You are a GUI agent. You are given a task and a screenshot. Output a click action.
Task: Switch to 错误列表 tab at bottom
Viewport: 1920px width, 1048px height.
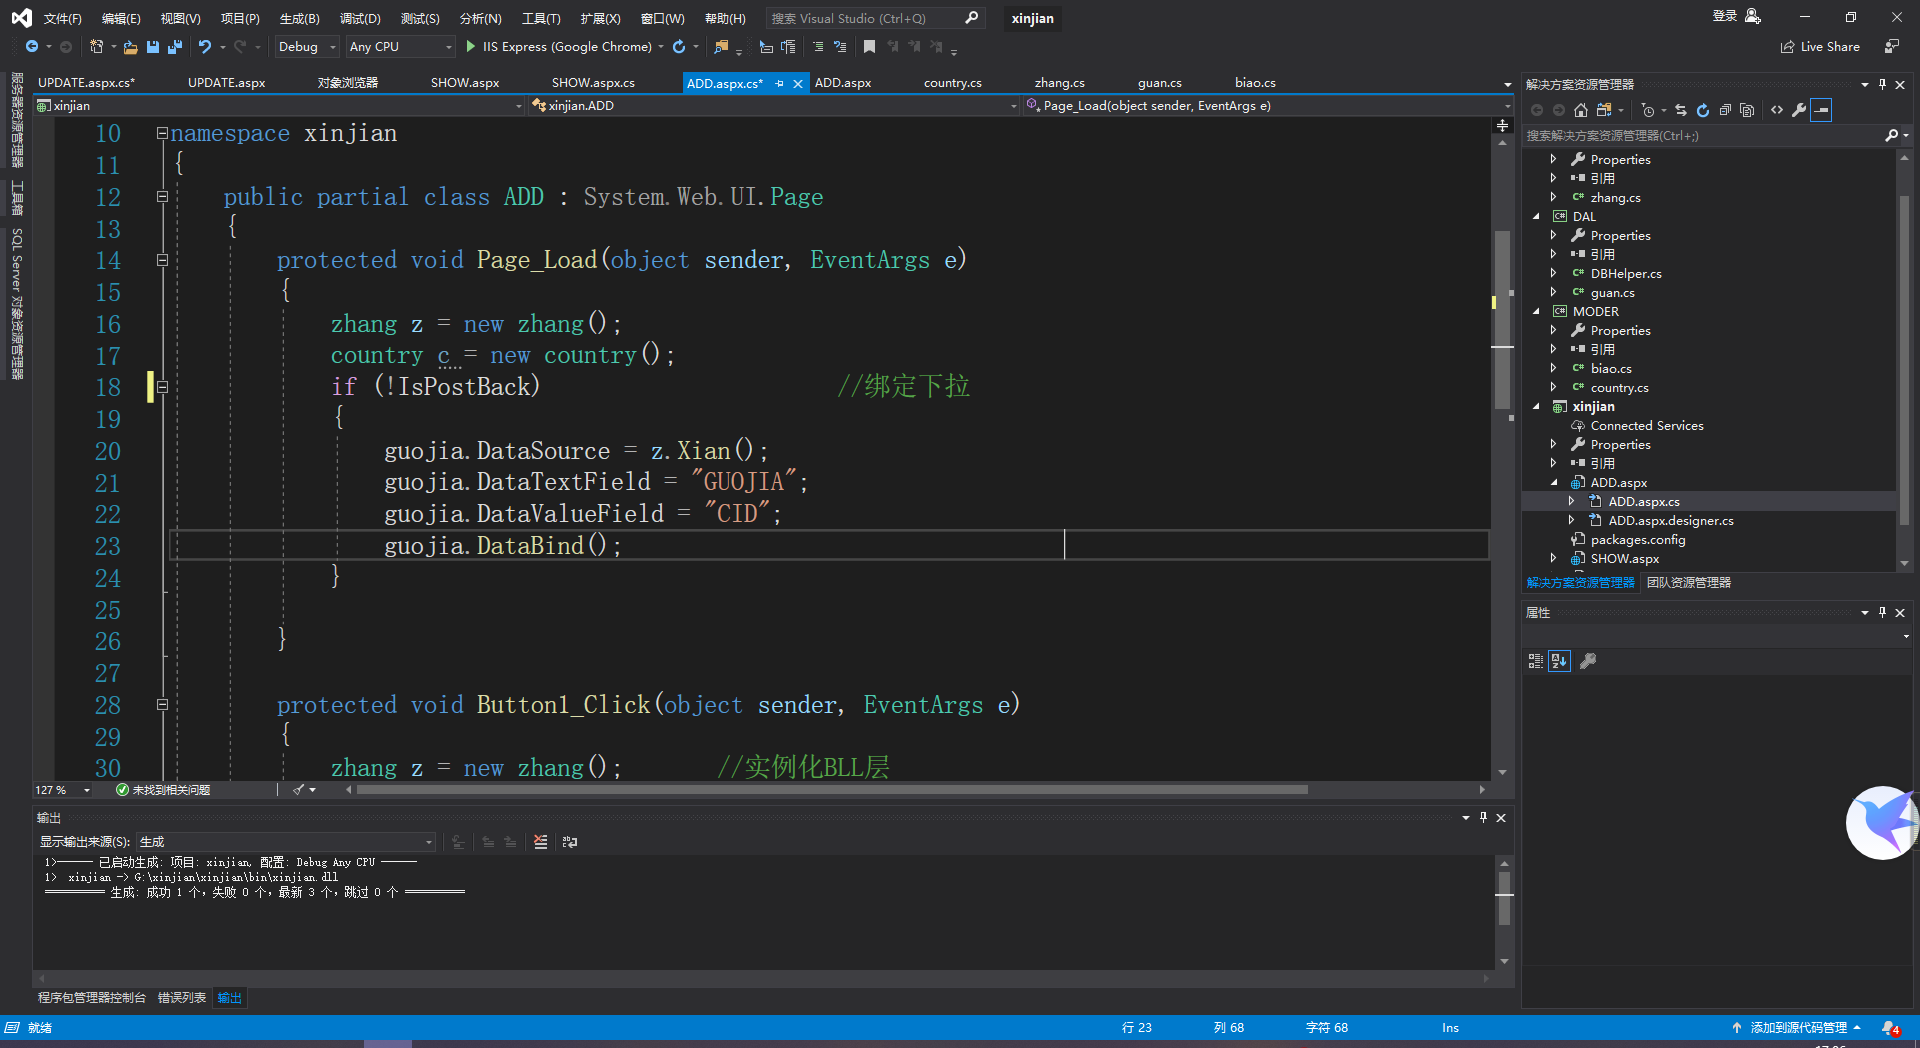pyautogui.click(x=182, y=998)
